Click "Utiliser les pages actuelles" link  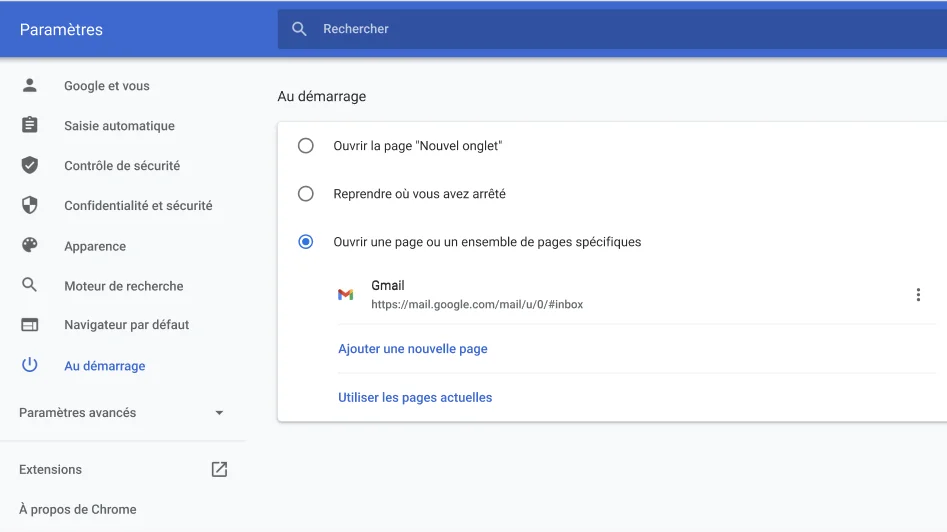click(415, 397)
